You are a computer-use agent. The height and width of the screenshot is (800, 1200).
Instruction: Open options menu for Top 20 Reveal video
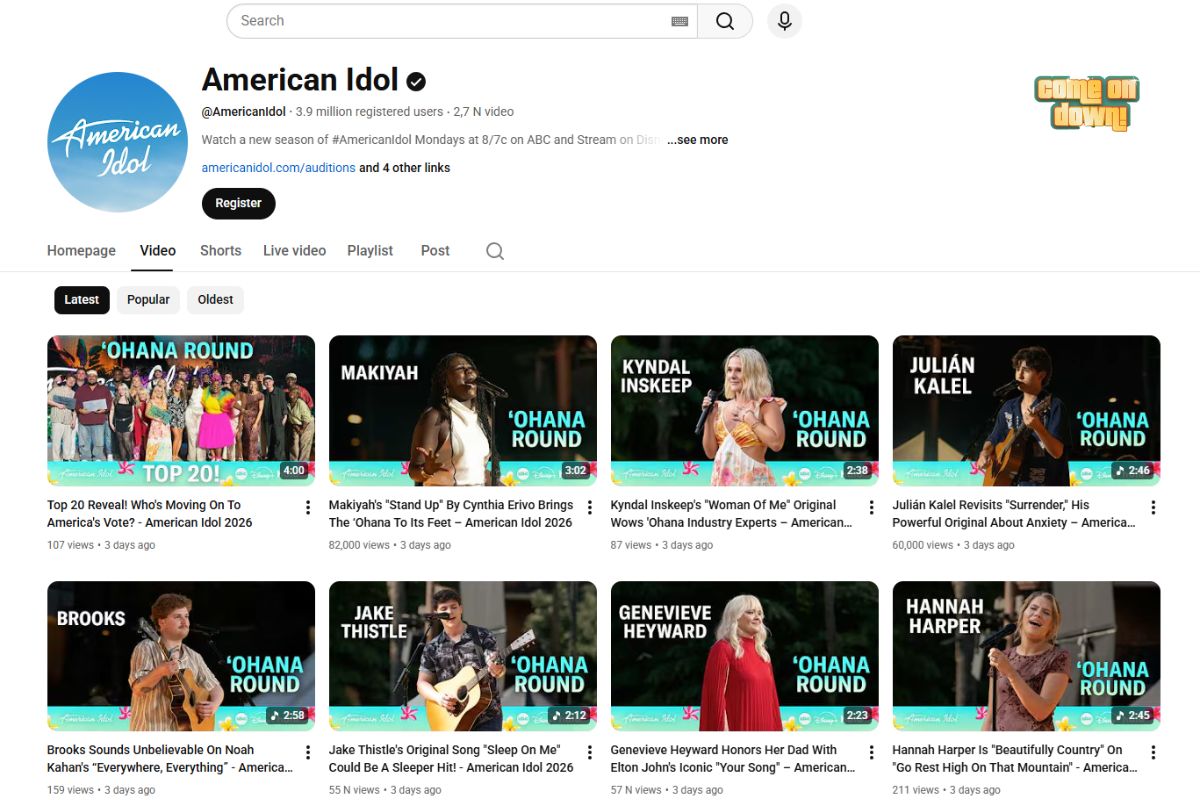pyautogui.click(x=307, y=508)
